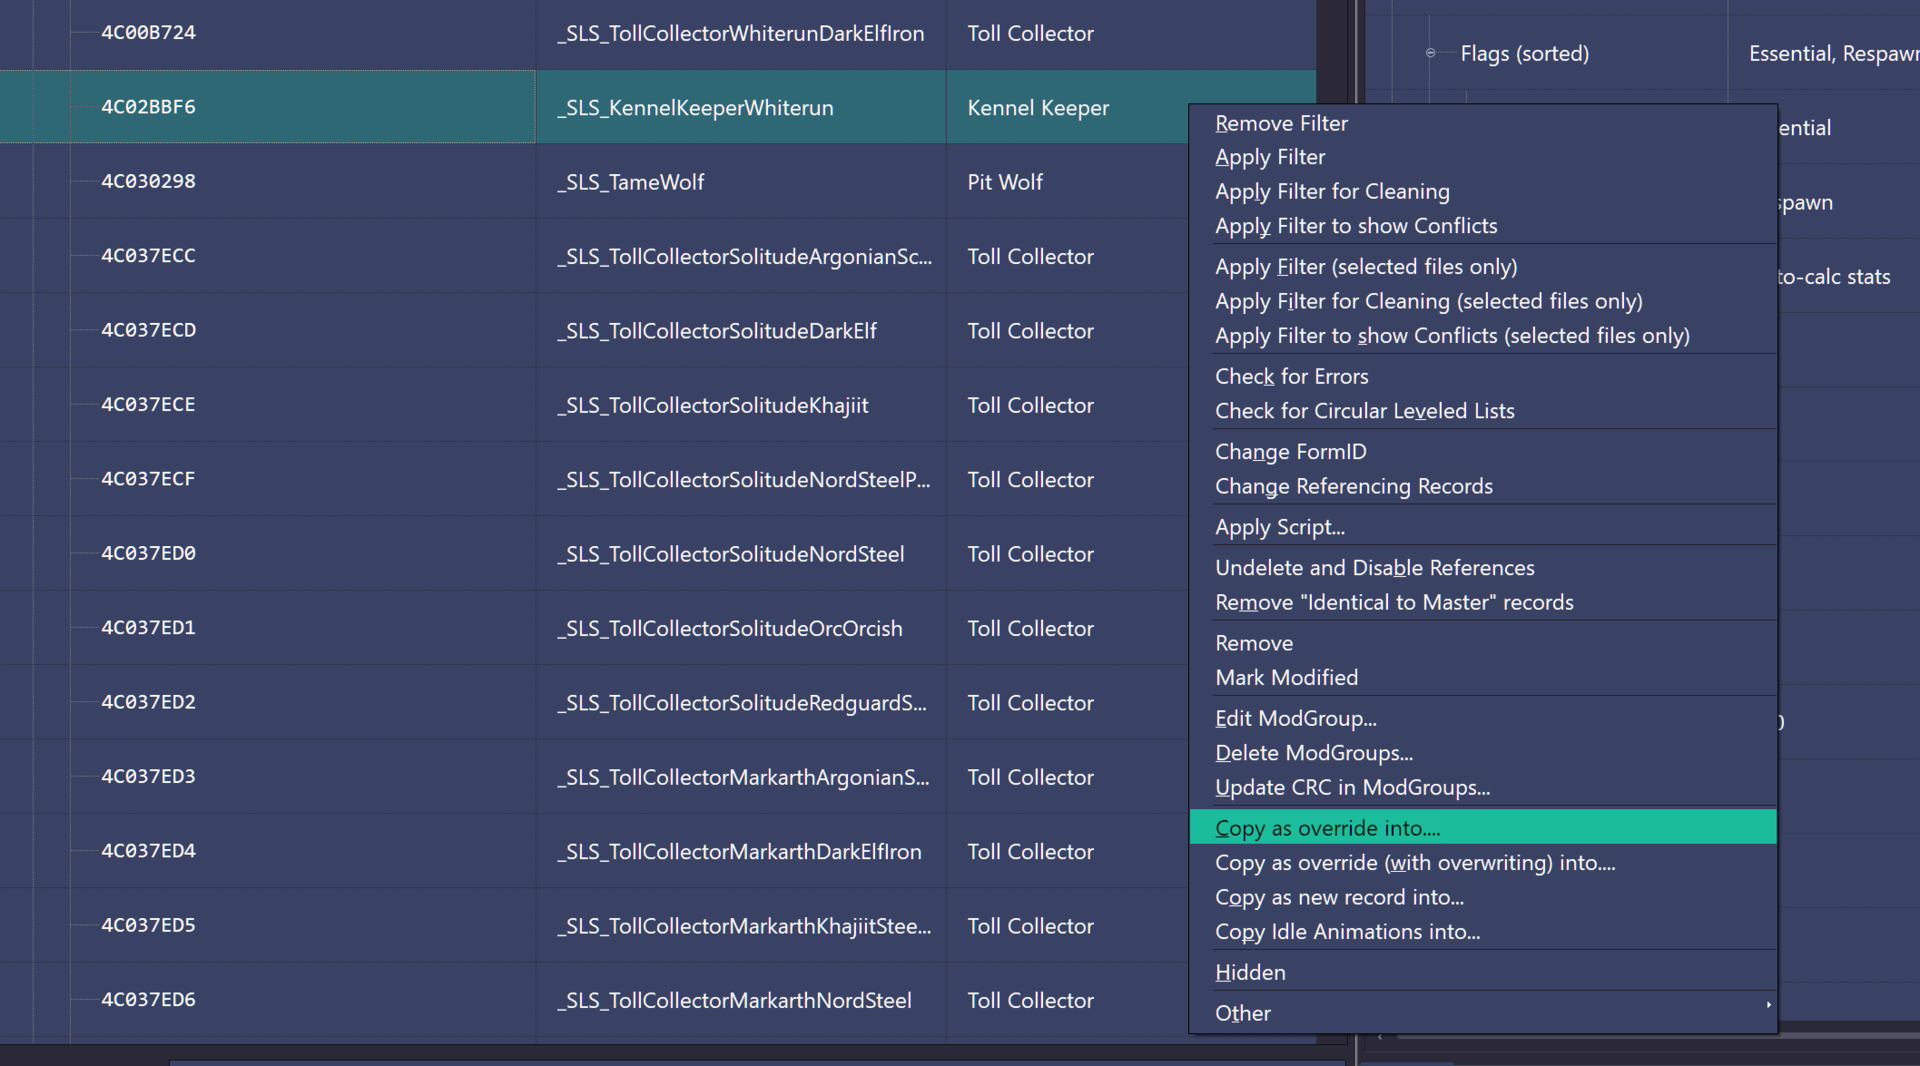Click _SLS_KennelKeeperWhiterun editor ID
The height and width of the screenshot is (1066, 1920).
tap(695, 108)
